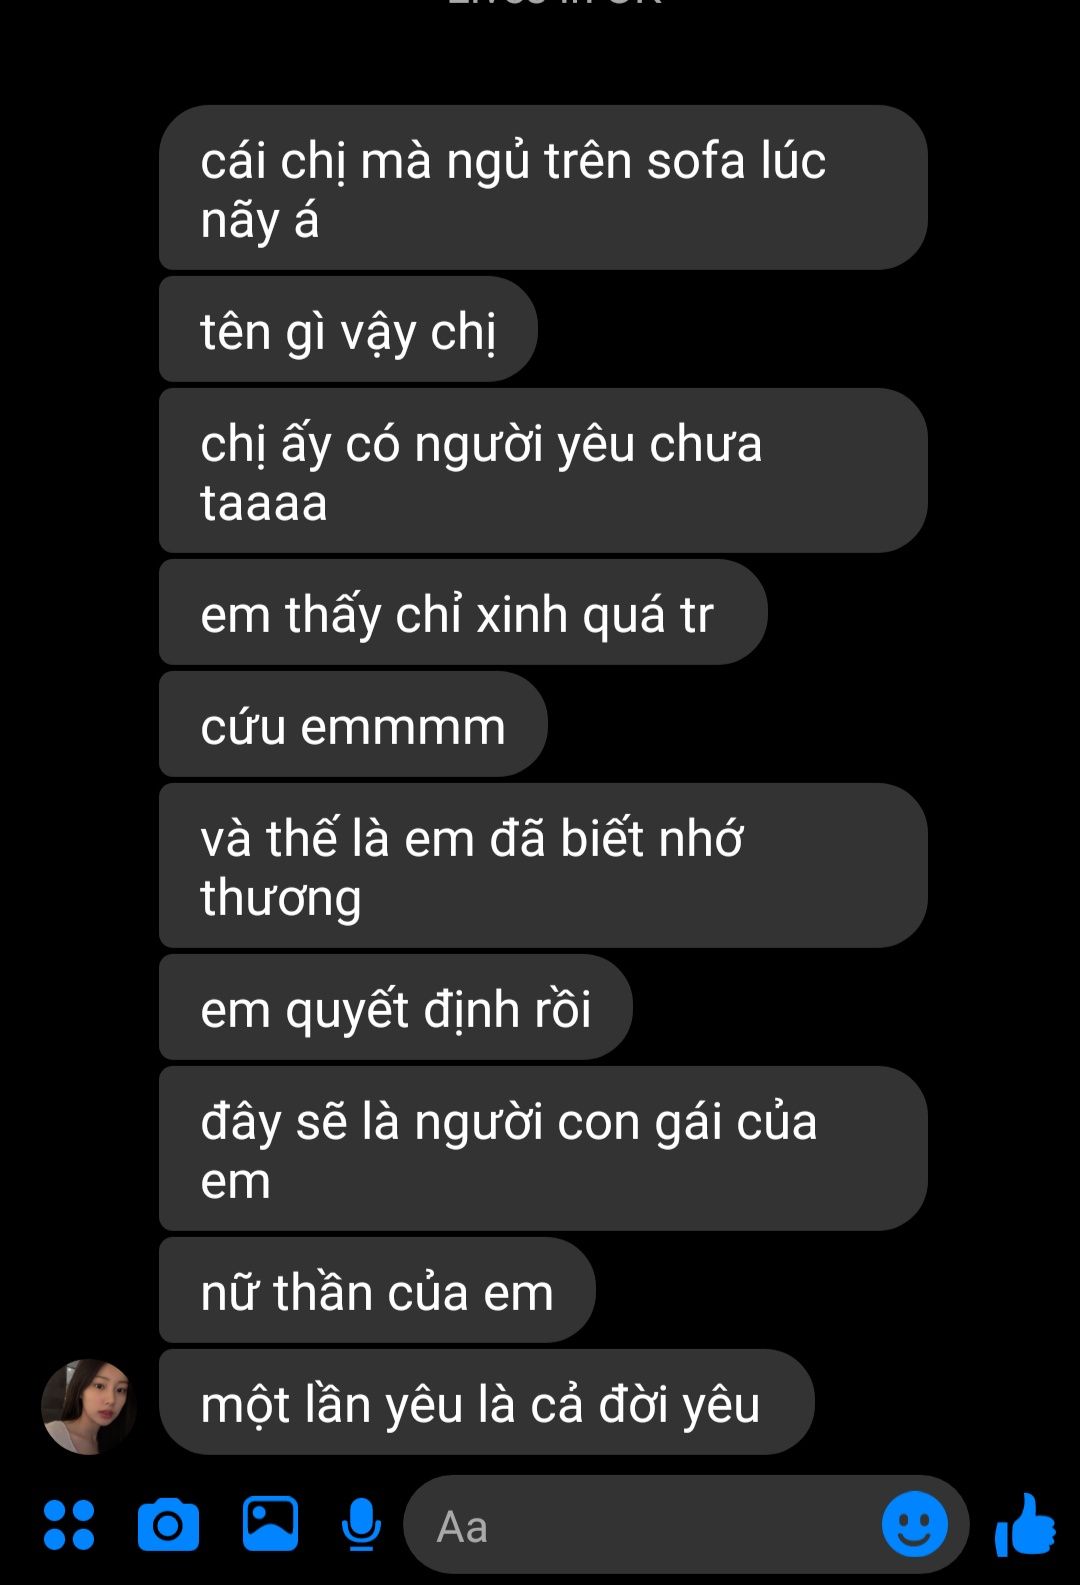Open the sender's profile picture

click(88, 1406)
